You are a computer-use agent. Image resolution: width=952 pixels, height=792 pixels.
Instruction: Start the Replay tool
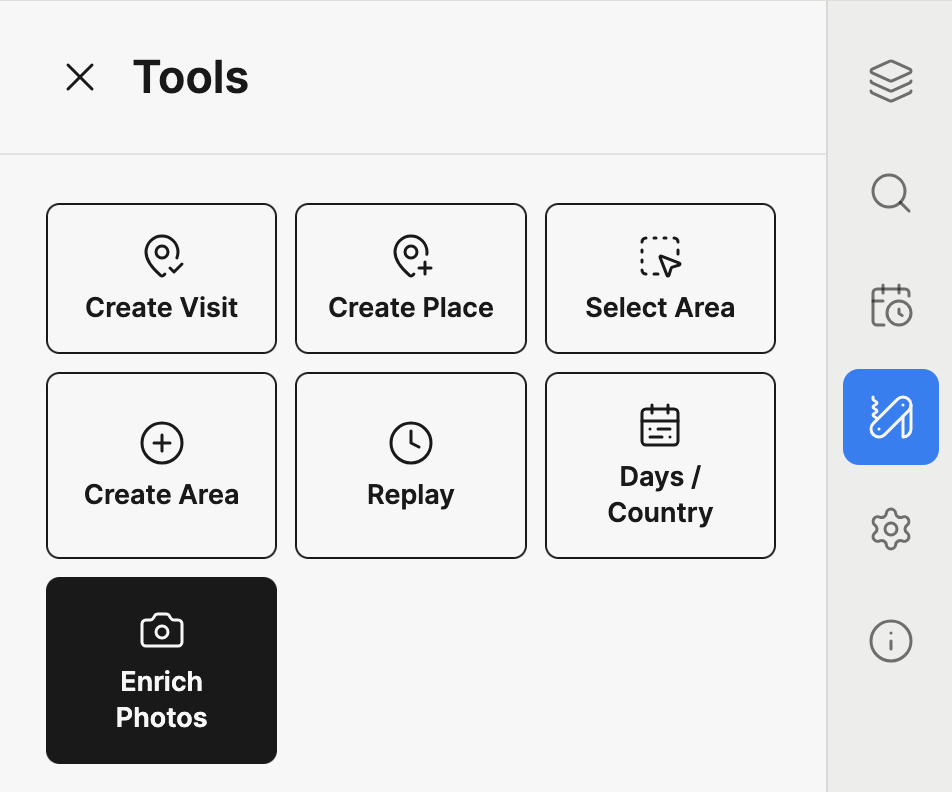pos(410,465)
